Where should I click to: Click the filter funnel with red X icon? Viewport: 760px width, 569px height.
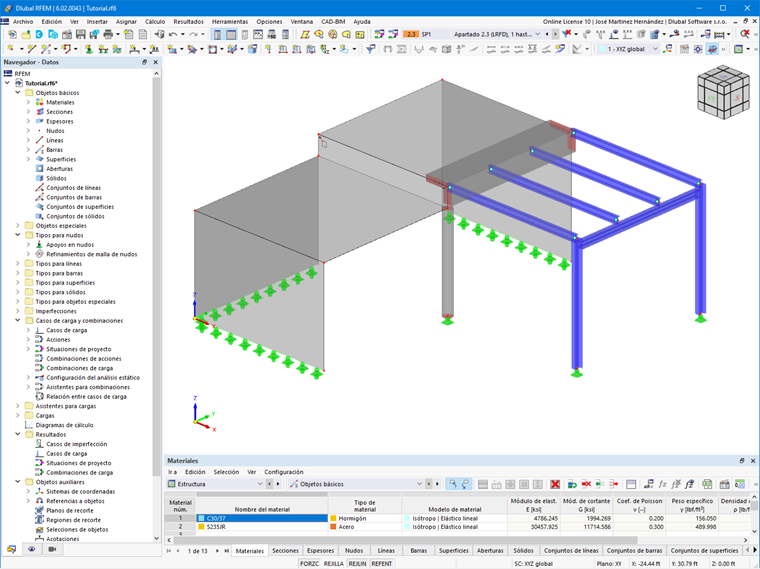[x=567, y=34]
